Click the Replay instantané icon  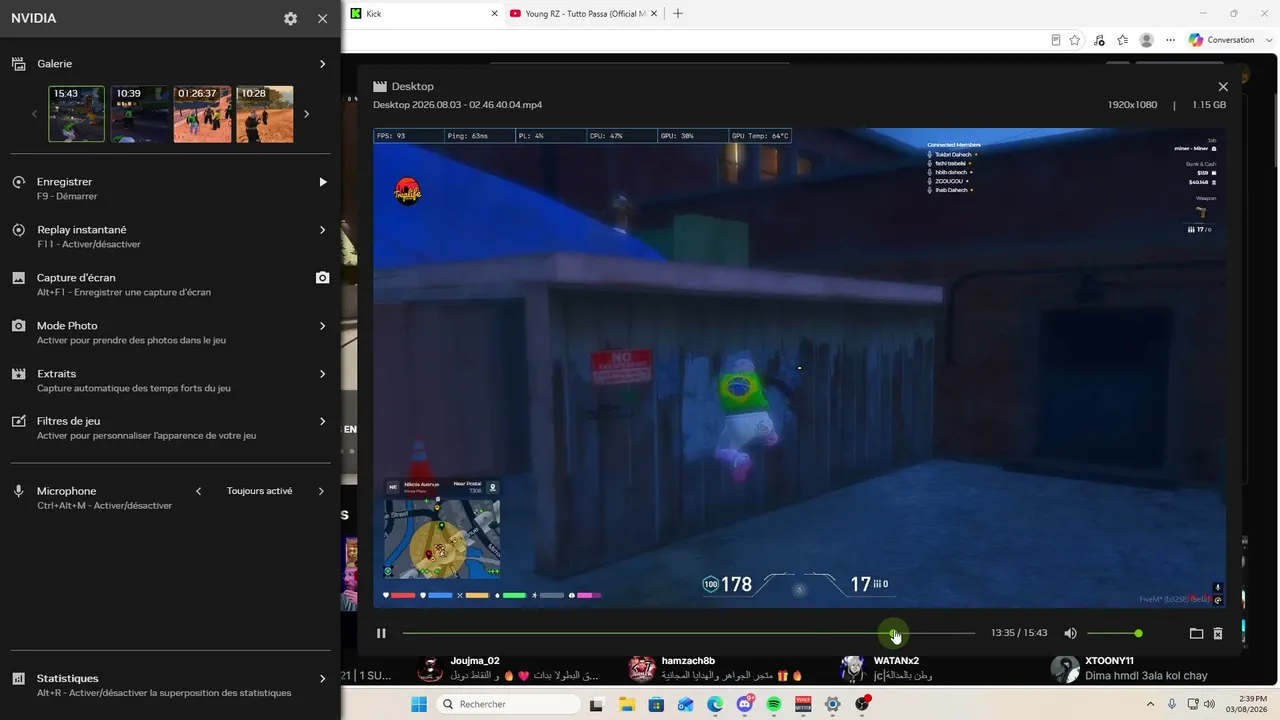click(18, 230)
